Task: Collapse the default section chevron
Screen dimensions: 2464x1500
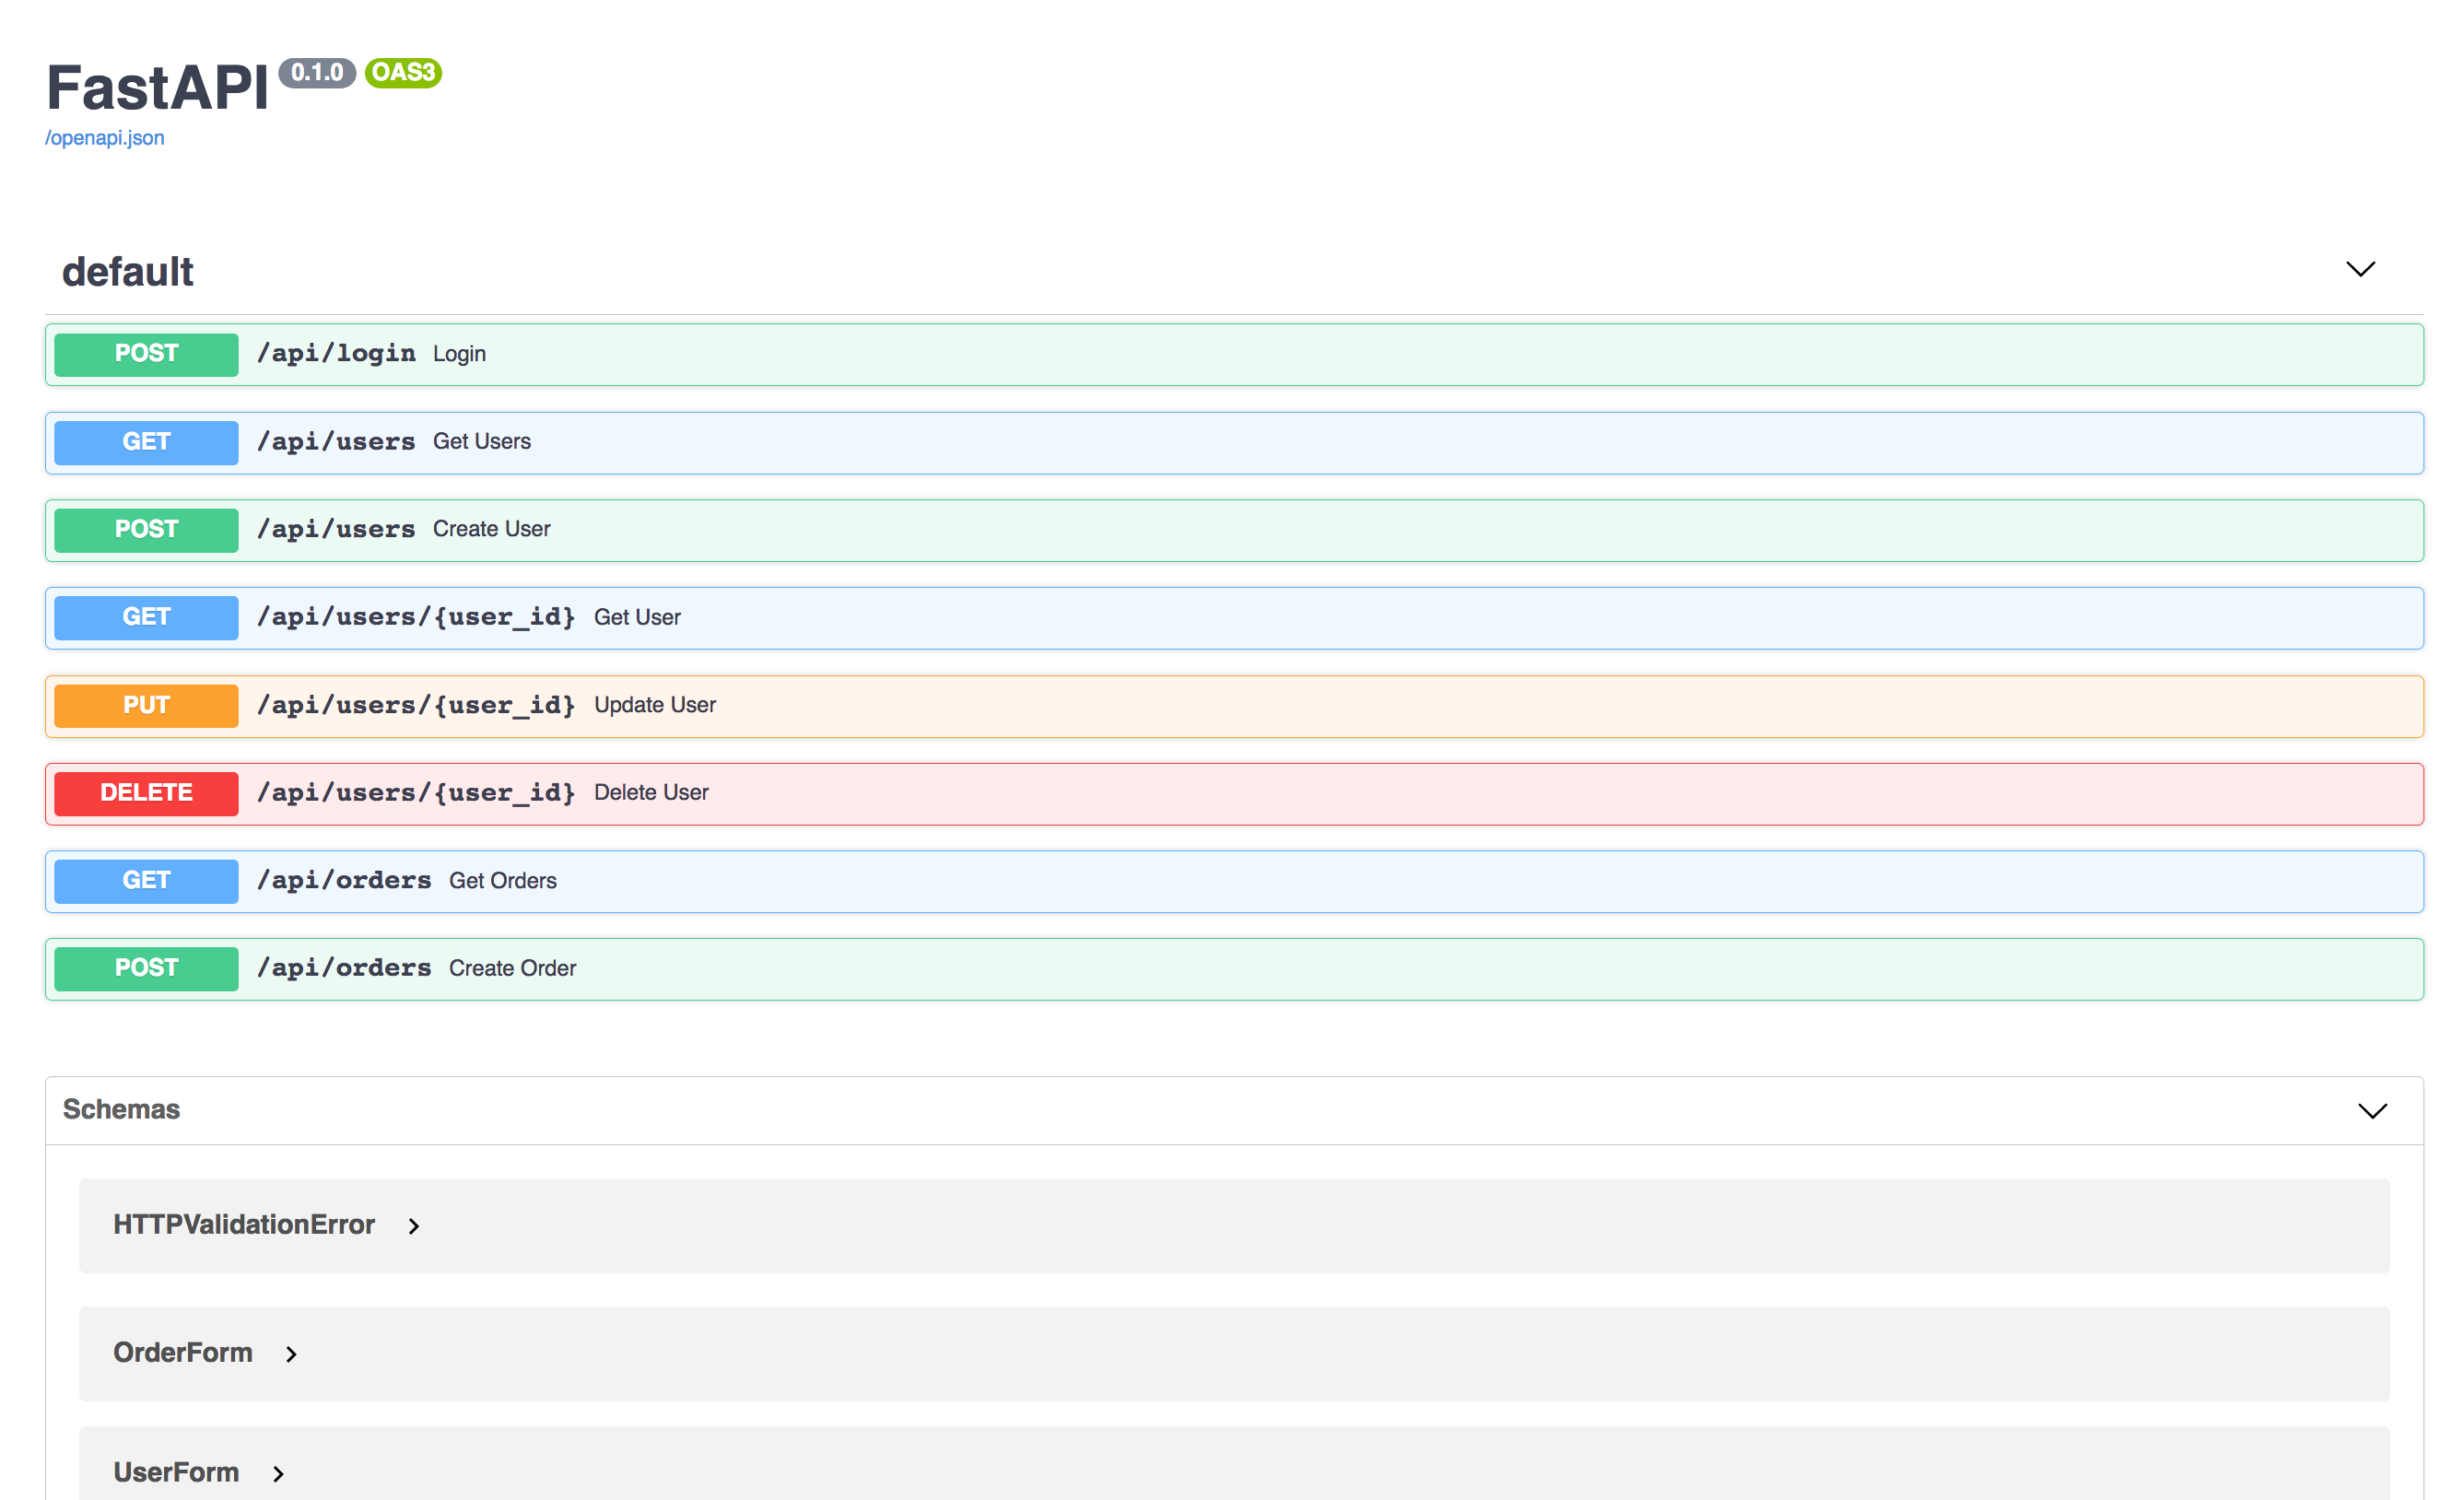Action: pos(2359,269)
